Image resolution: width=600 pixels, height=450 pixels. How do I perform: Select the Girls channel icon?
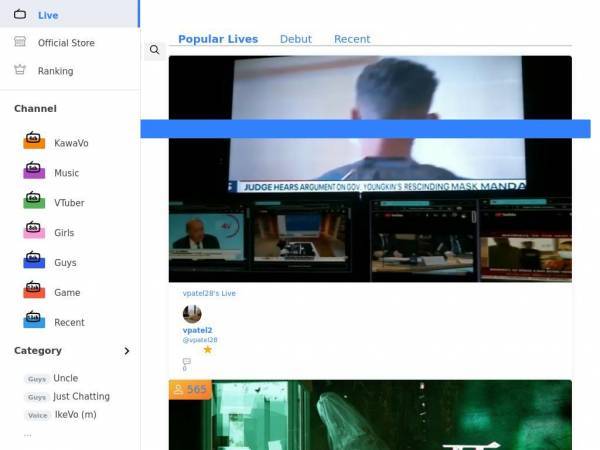[34, 230]
